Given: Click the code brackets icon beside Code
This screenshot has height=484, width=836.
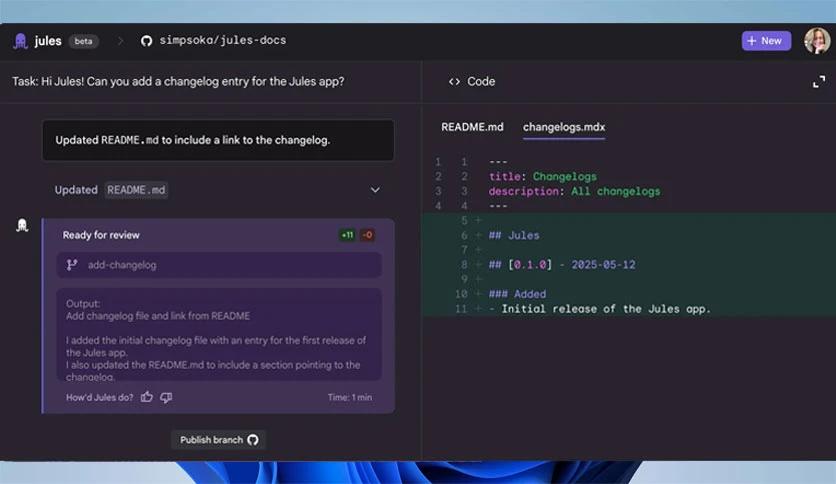Looking at the screenshot, I should (454, 82).
